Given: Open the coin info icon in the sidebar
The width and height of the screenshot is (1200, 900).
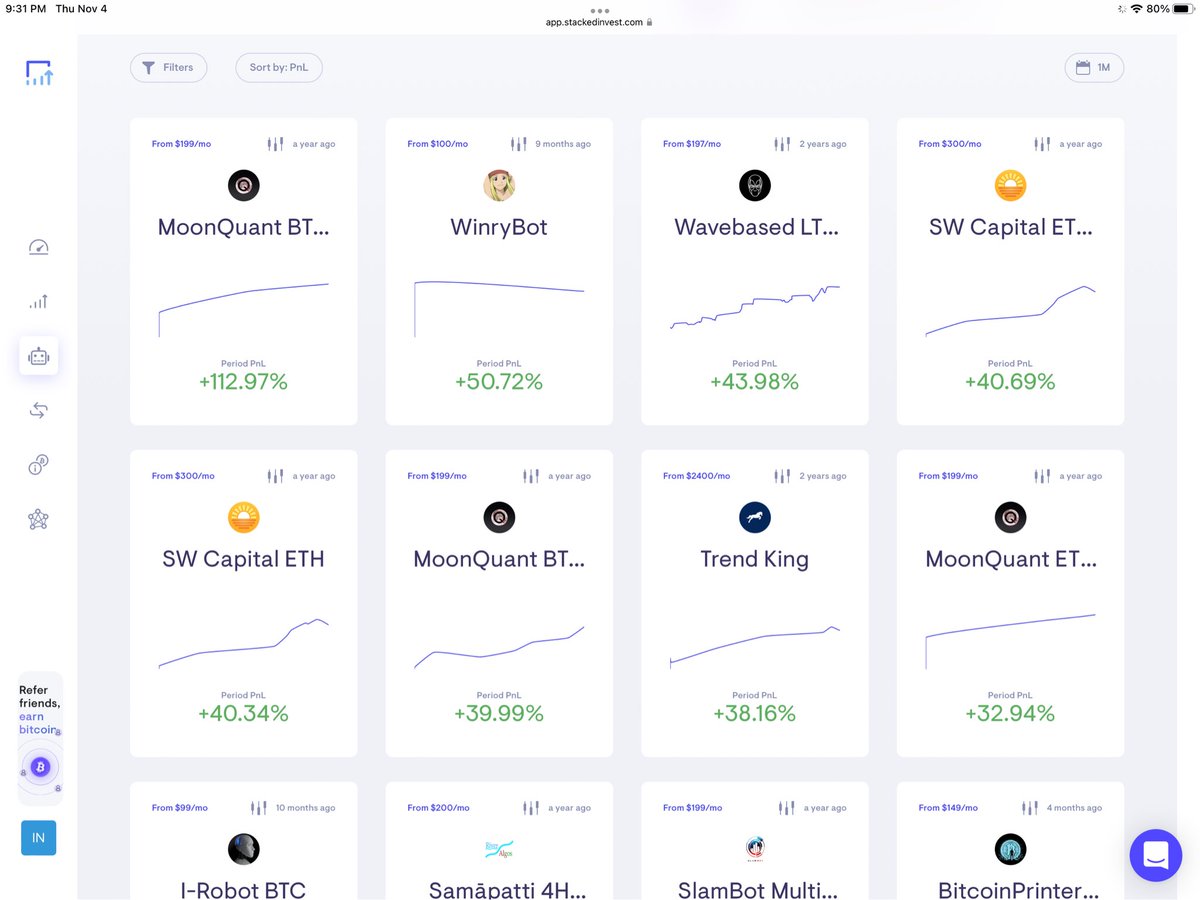Looking at the screenshot, I should (39, 465).
